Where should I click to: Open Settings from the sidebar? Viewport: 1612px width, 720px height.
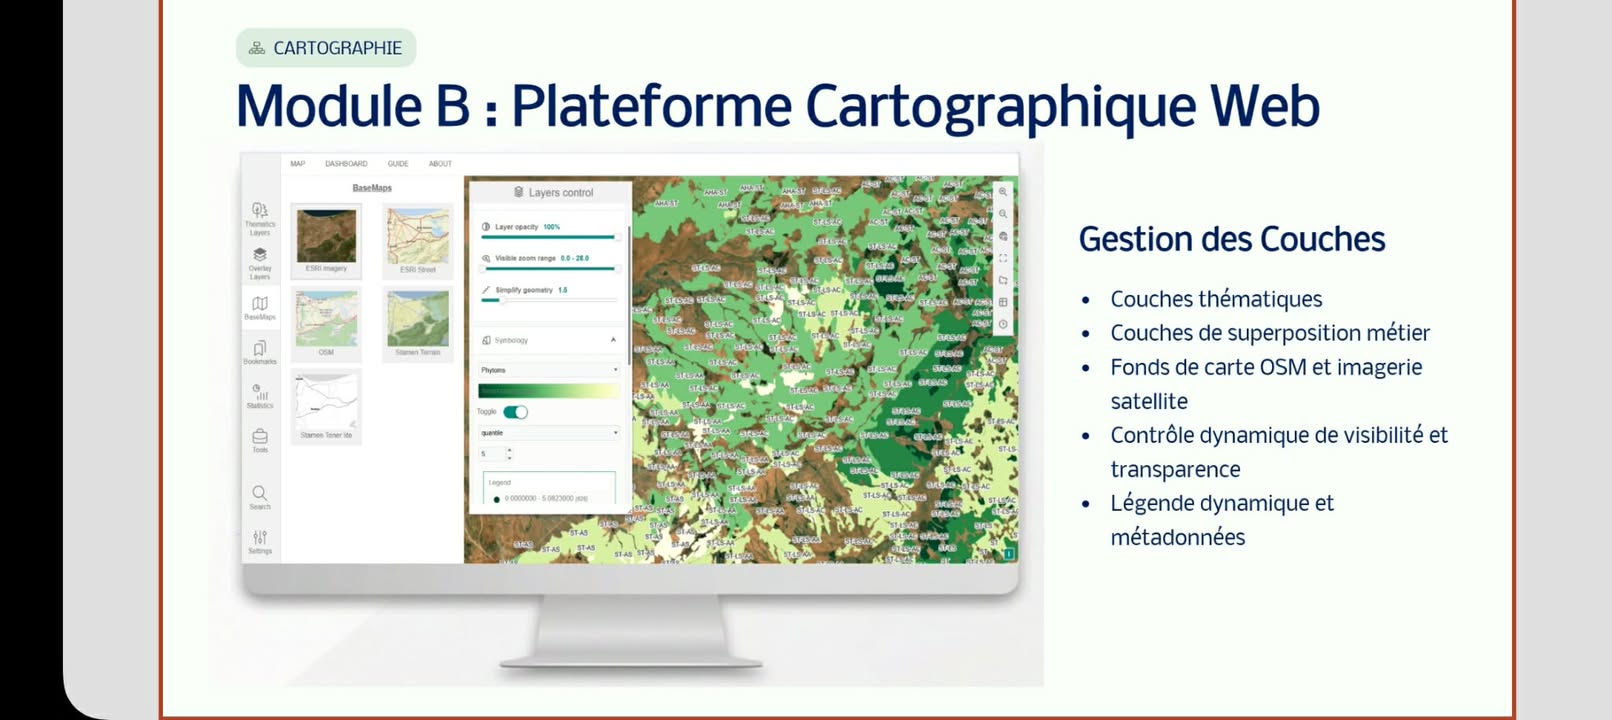[260, 541]
